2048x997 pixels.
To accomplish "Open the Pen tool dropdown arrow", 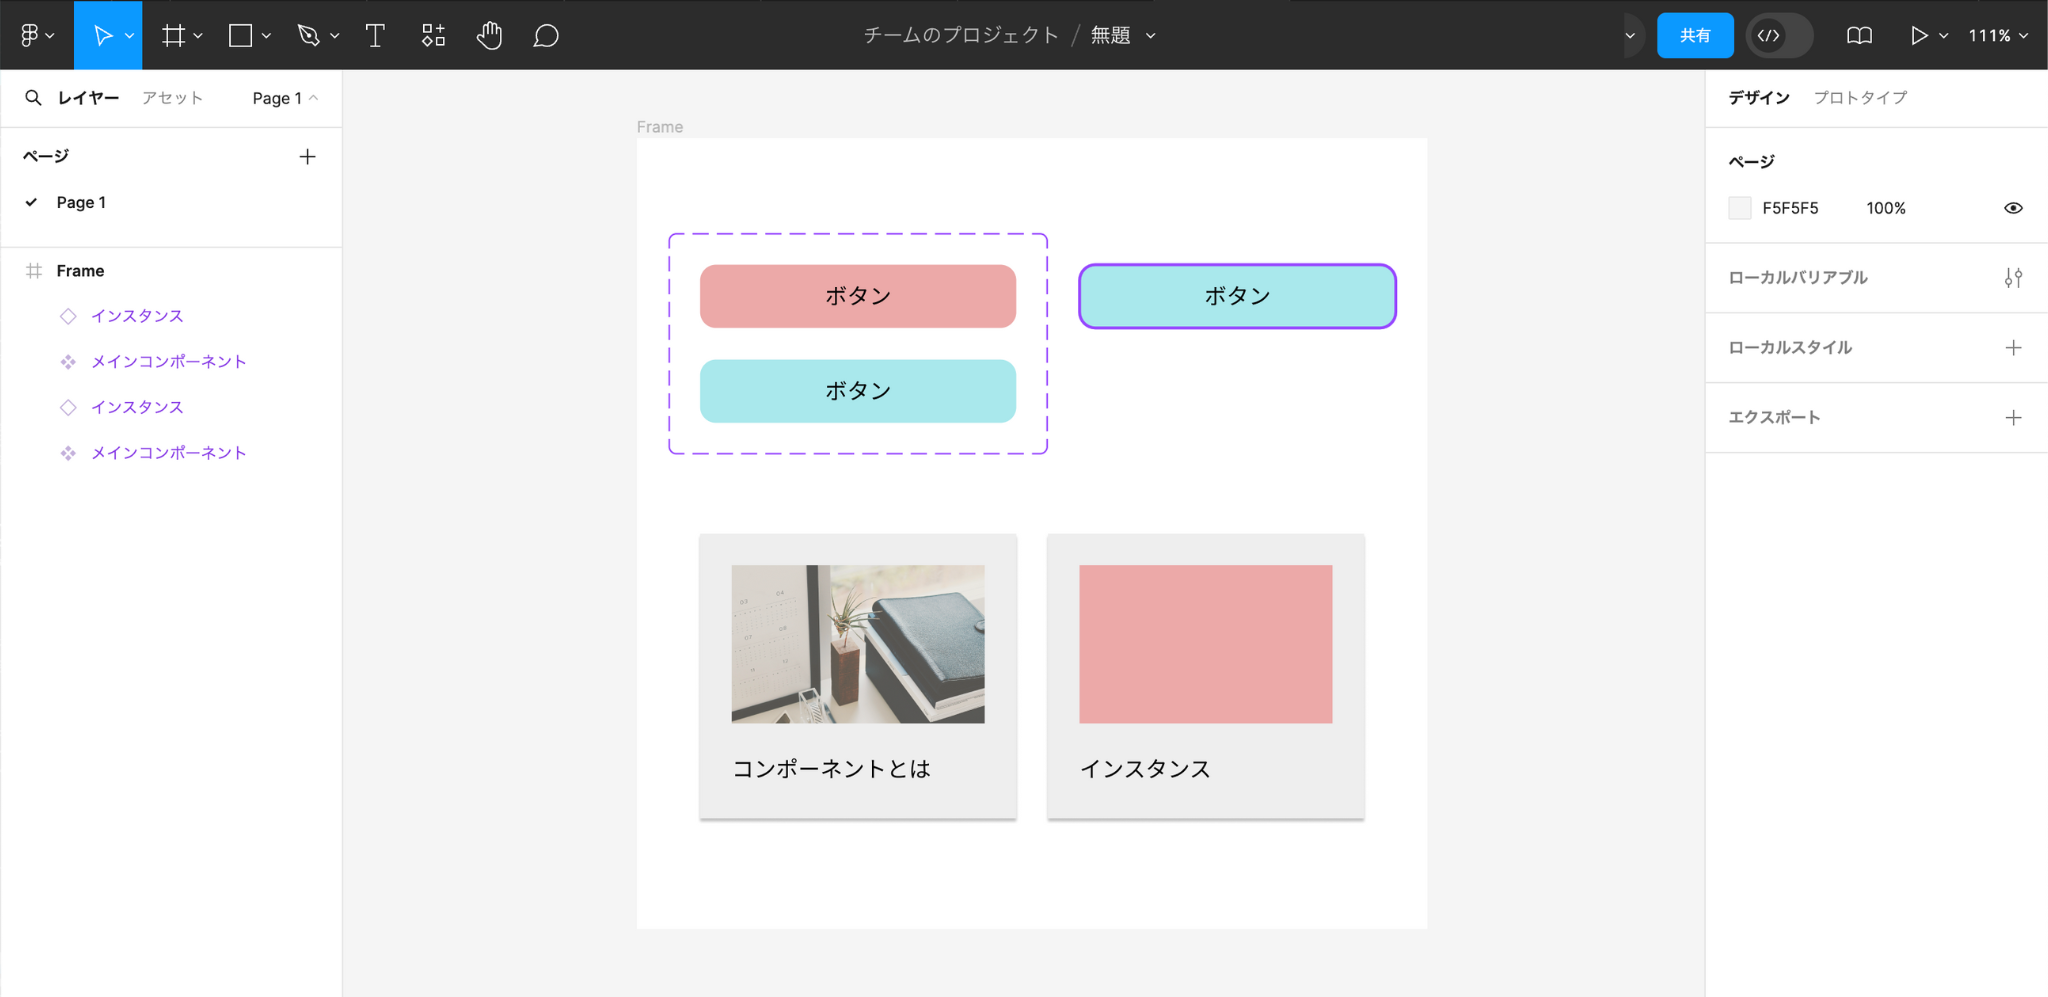I will click(x=334, y=36).
